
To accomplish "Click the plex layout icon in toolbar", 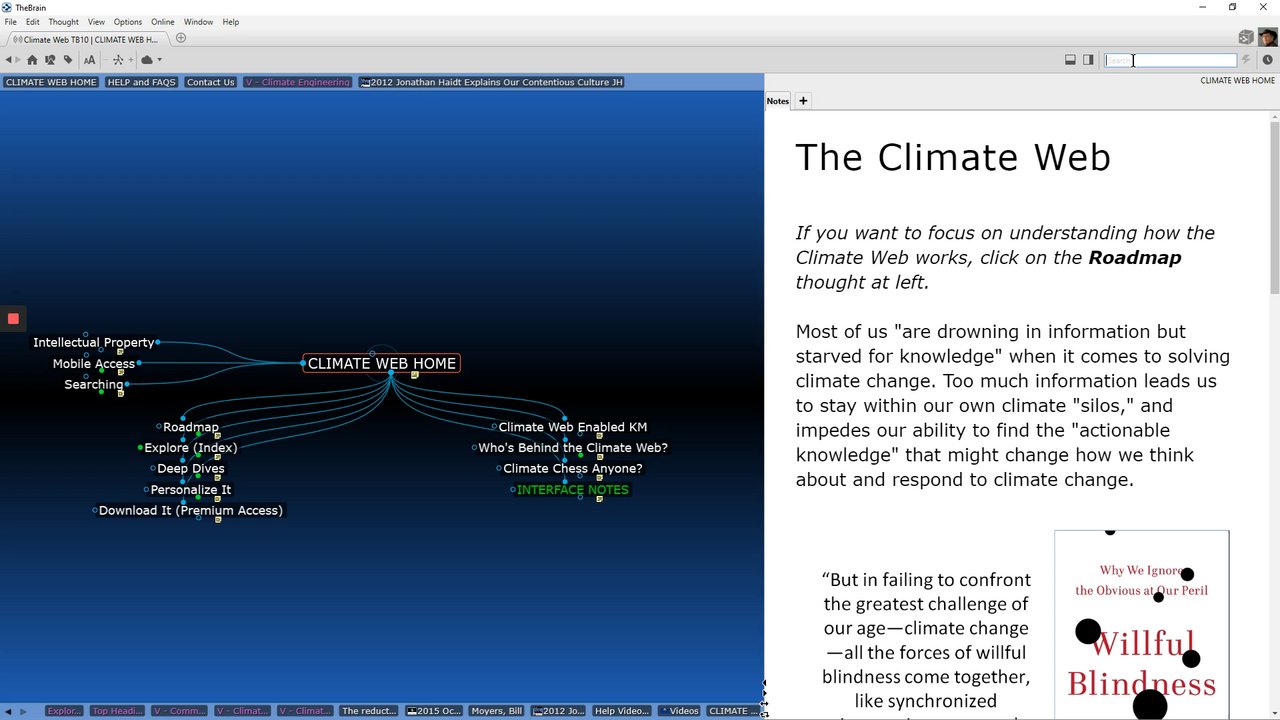I will 118,60.
